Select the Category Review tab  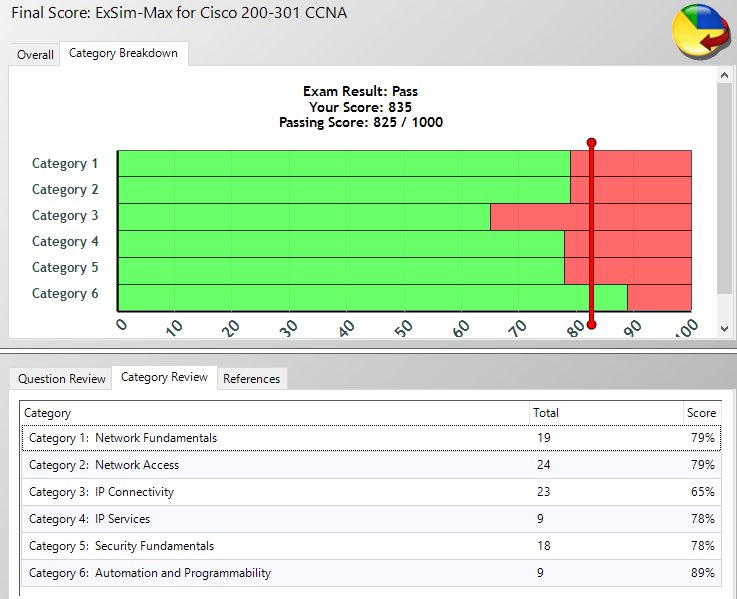(x=164, y=377)
